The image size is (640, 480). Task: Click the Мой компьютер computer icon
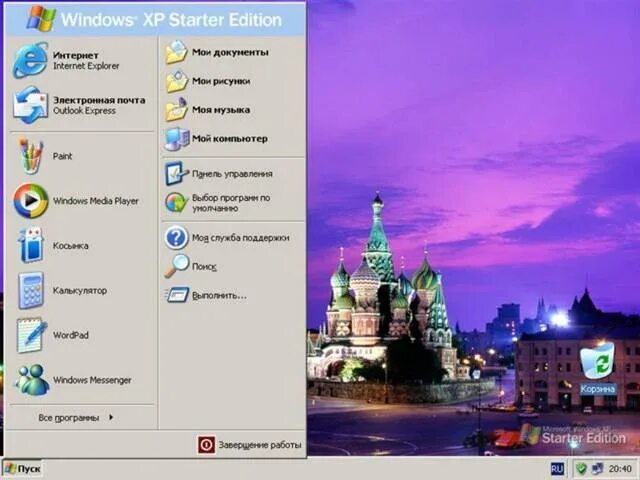[176, 139]
